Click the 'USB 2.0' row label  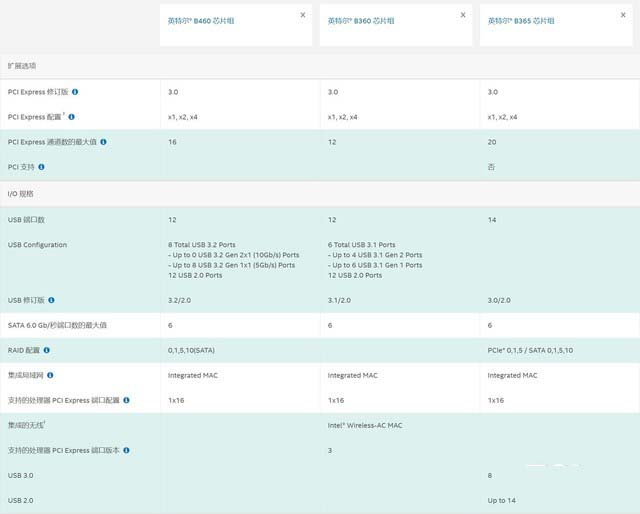(x=20, y=500)
